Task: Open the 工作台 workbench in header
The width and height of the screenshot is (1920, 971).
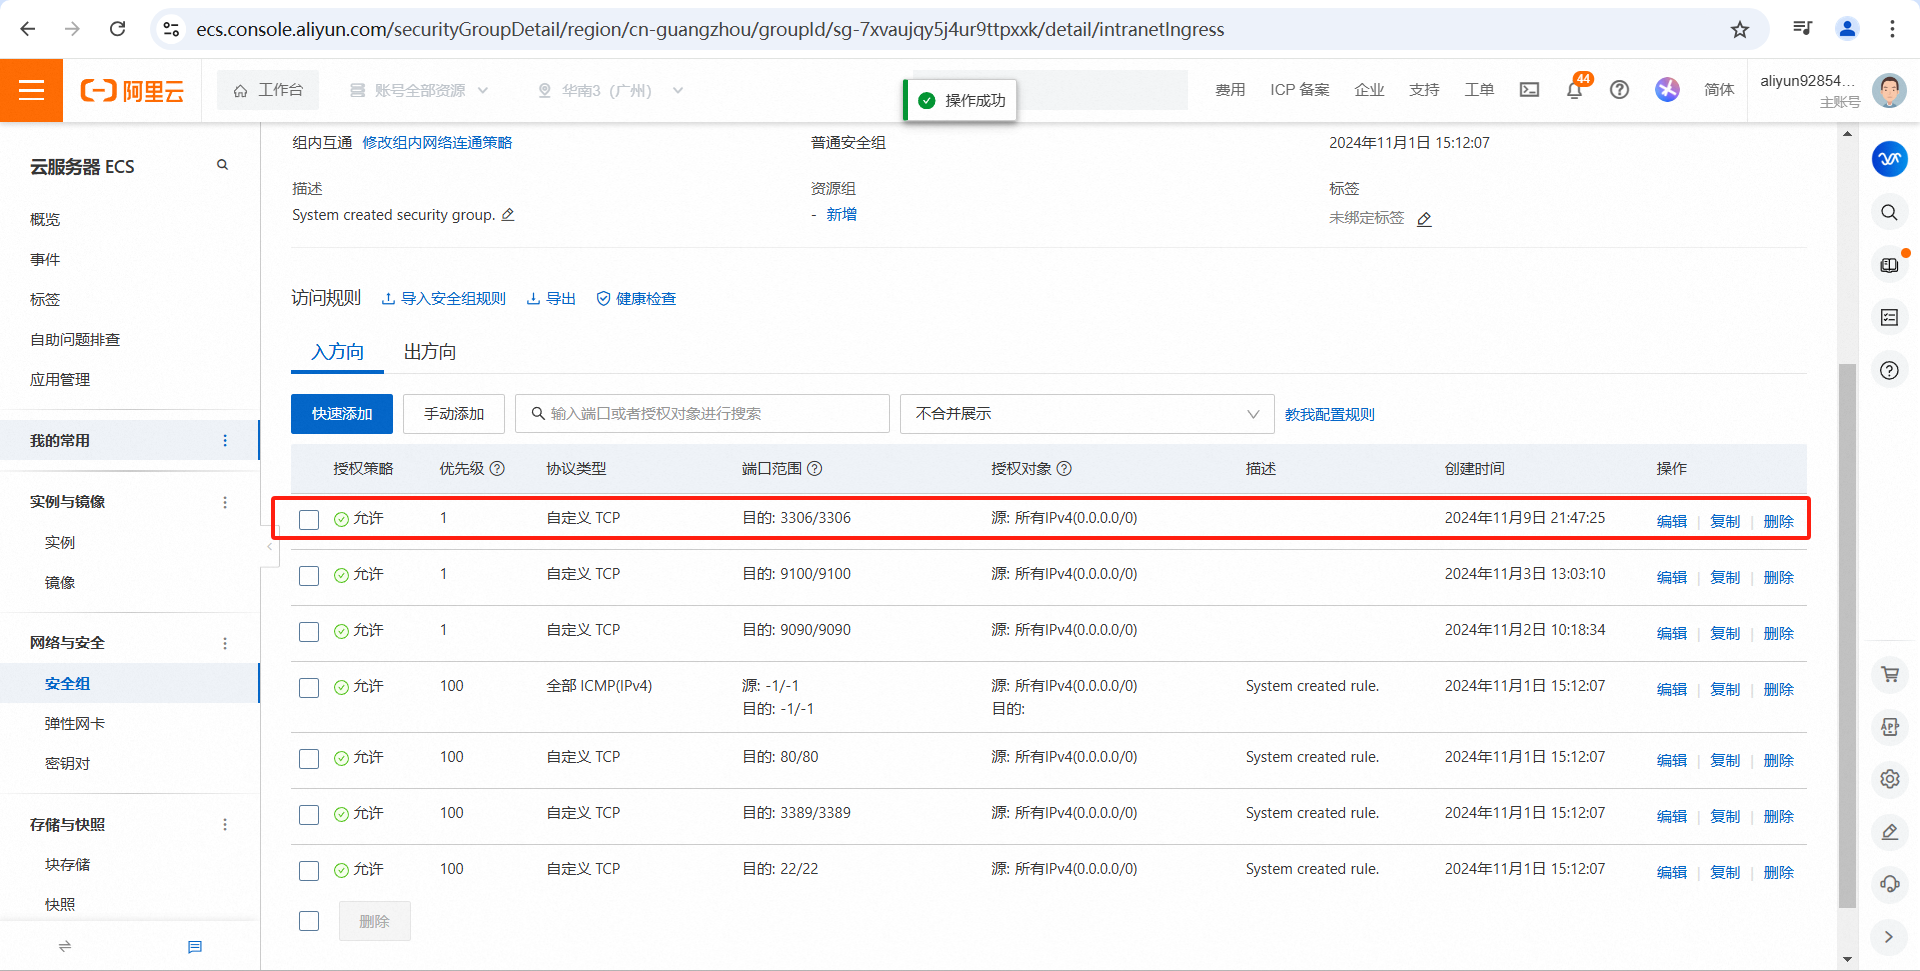Action: [x=268, y=90]
